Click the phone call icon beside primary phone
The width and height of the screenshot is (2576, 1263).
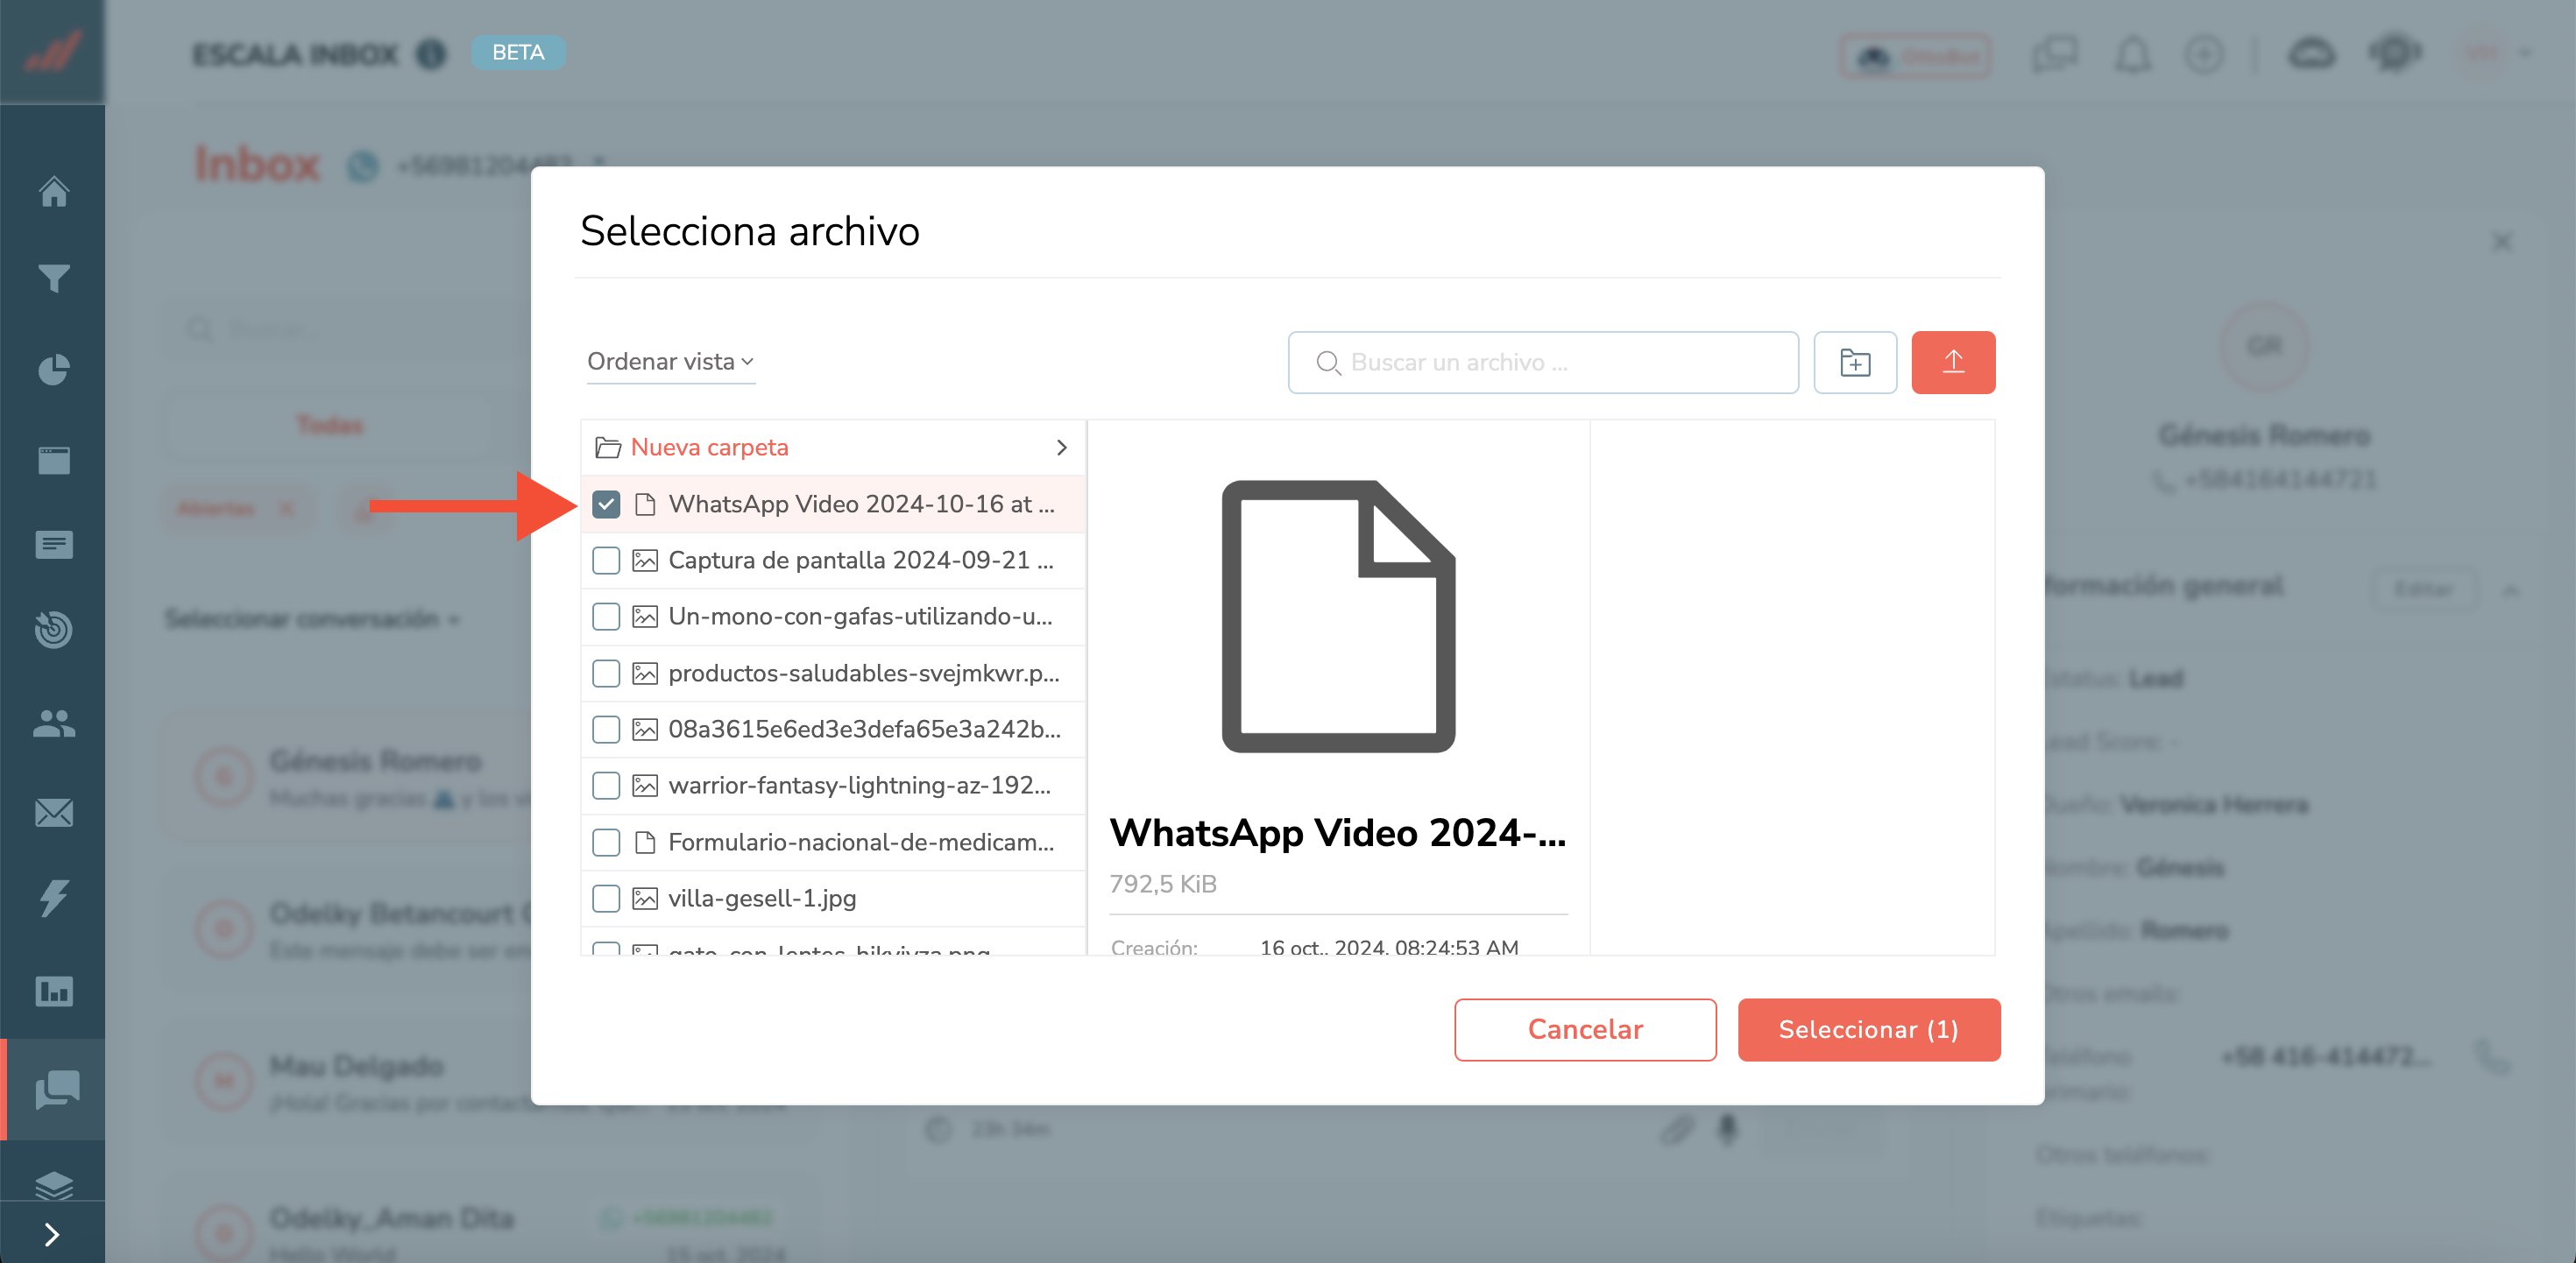tap(2493, 1057)
